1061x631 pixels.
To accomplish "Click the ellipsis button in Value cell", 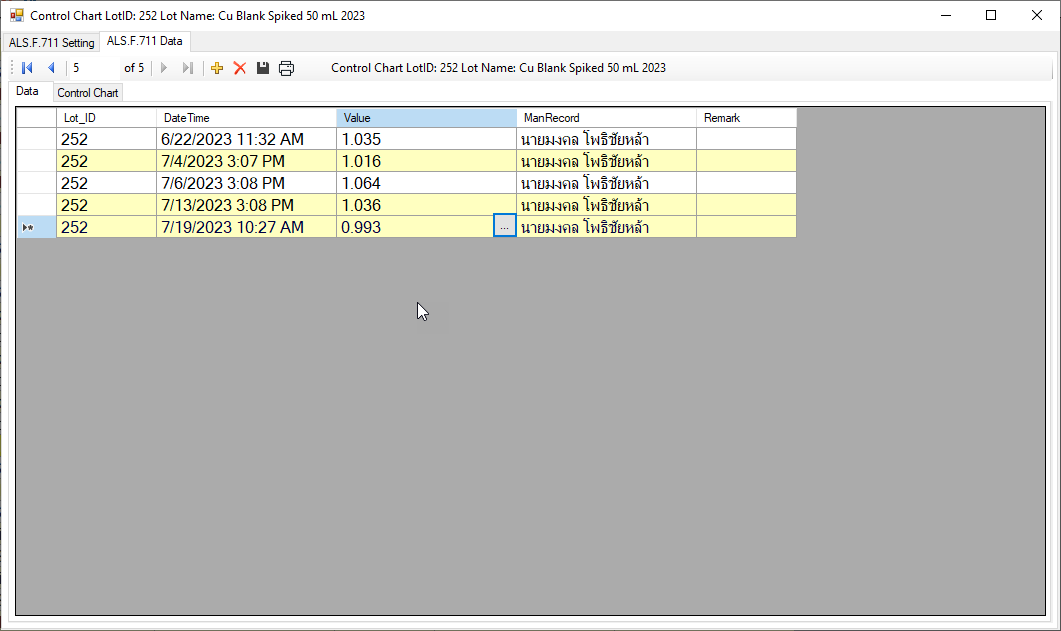I will coord(504,227).
